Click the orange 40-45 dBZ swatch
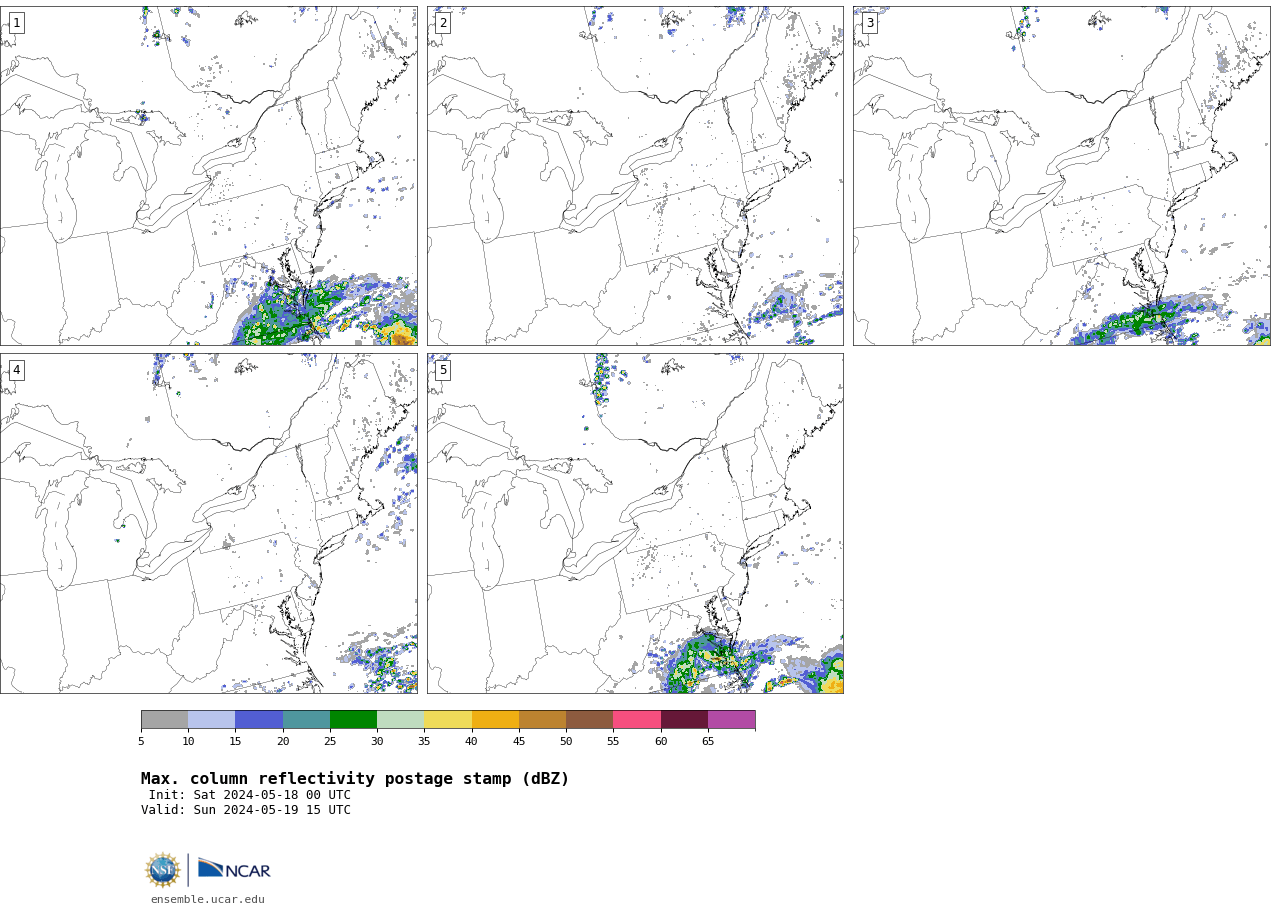Image resolution: width=1280 pixels, height=910 pixels. tap(495, 720)
